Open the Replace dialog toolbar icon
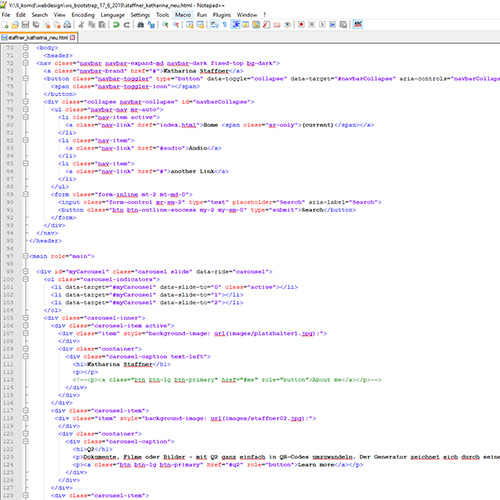This screenshot has width=500, height=500. coord(151,25)
